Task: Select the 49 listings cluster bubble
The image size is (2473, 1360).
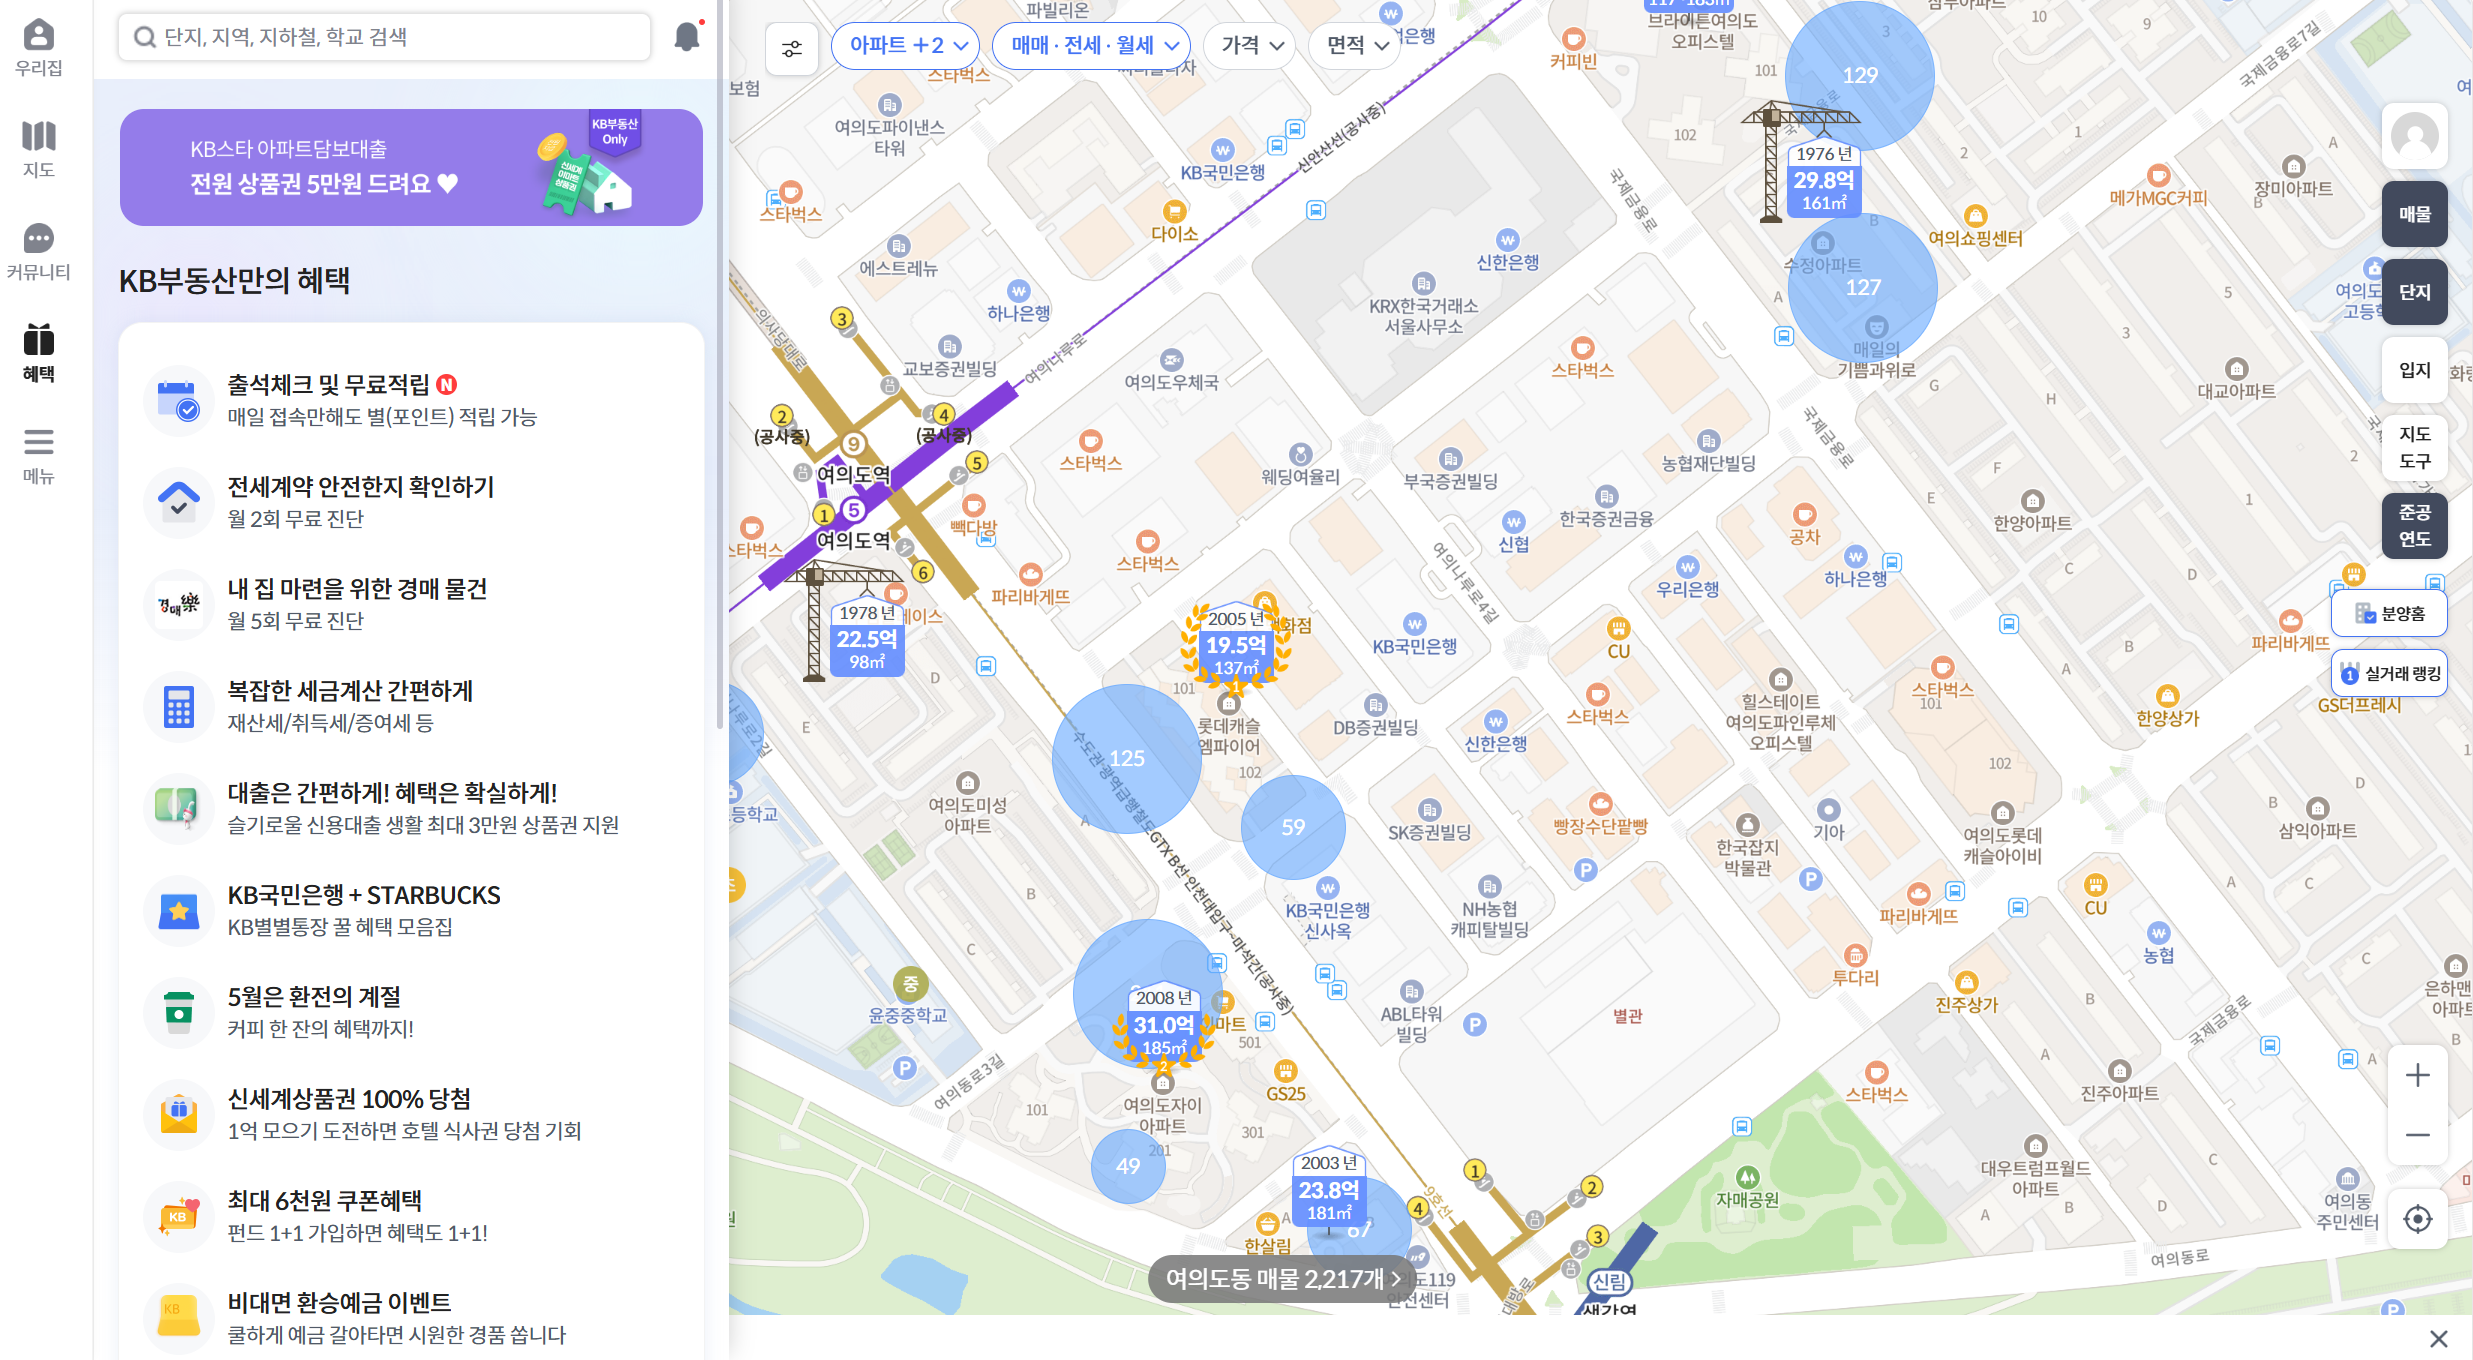Action: click(1128, 1166)
